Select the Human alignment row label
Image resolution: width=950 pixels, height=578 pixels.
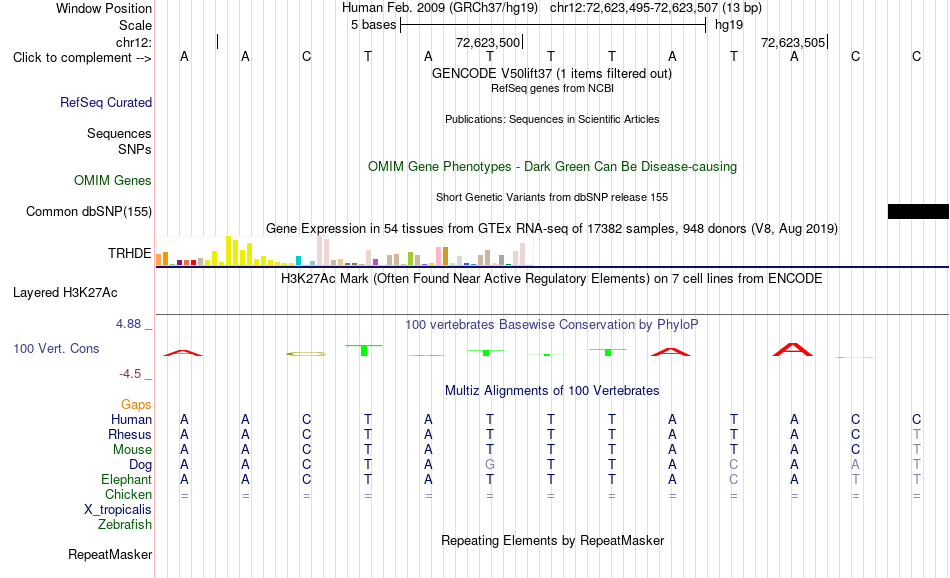131,419
